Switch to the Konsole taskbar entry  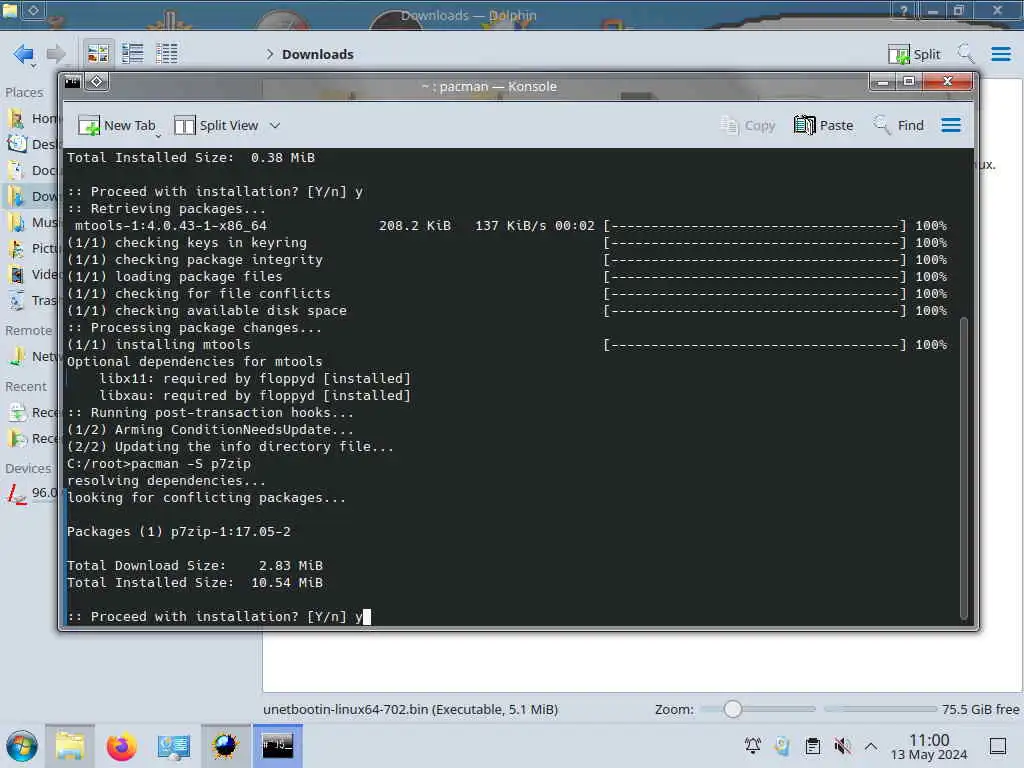[278, 746]
